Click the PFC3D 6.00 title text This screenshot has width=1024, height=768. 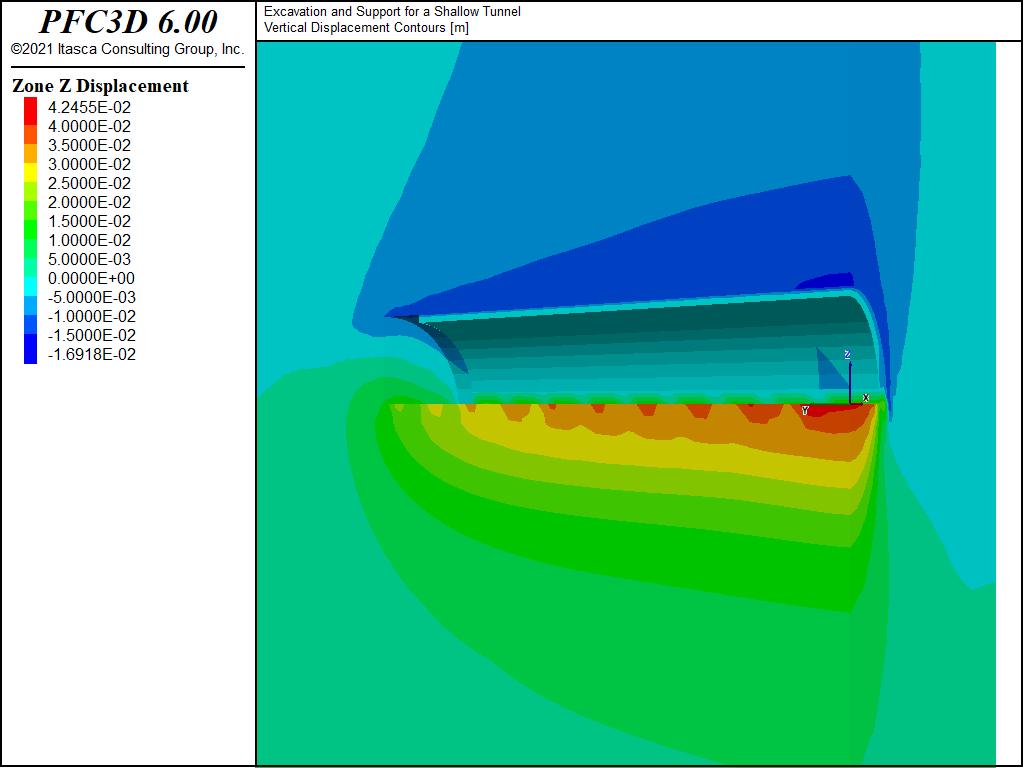(x=128, y=22)
